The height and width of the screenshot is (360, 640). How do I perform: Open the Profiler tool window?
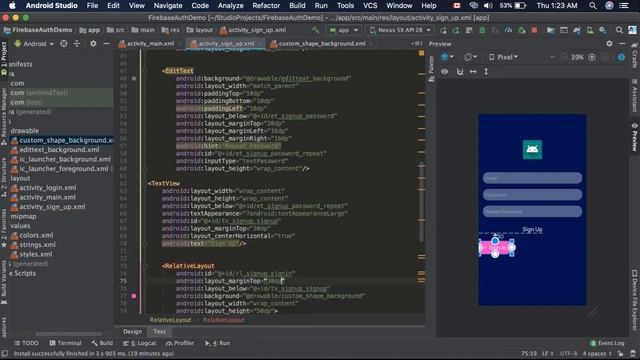180,343
